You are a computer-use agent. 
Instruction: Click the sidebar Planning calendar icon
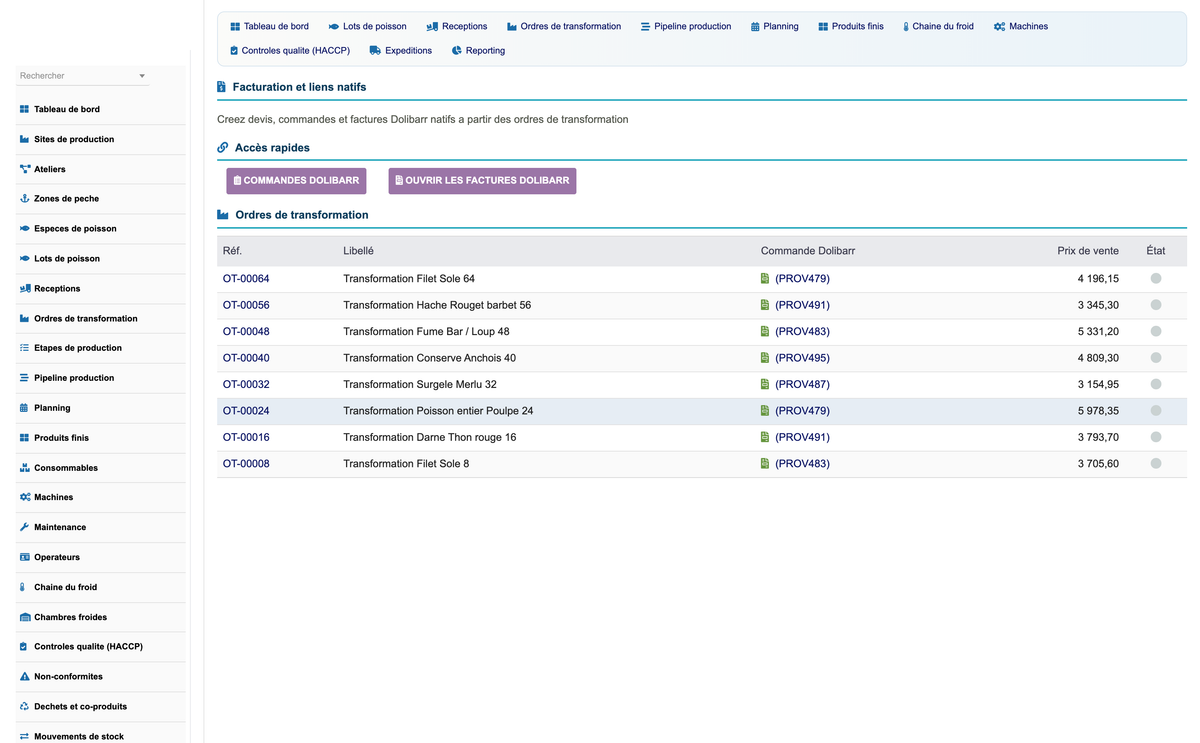point(24,408)
